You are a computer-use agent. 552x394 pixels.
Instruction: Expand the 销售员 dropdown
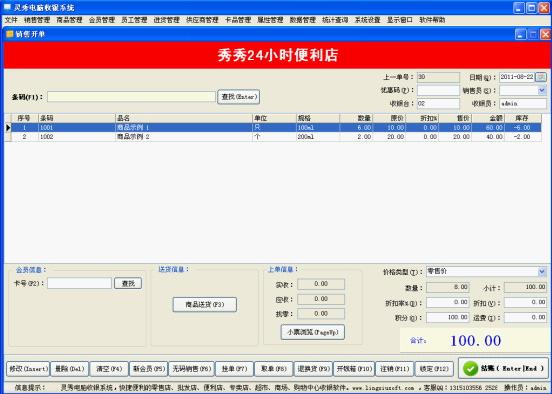pos(542,90)
